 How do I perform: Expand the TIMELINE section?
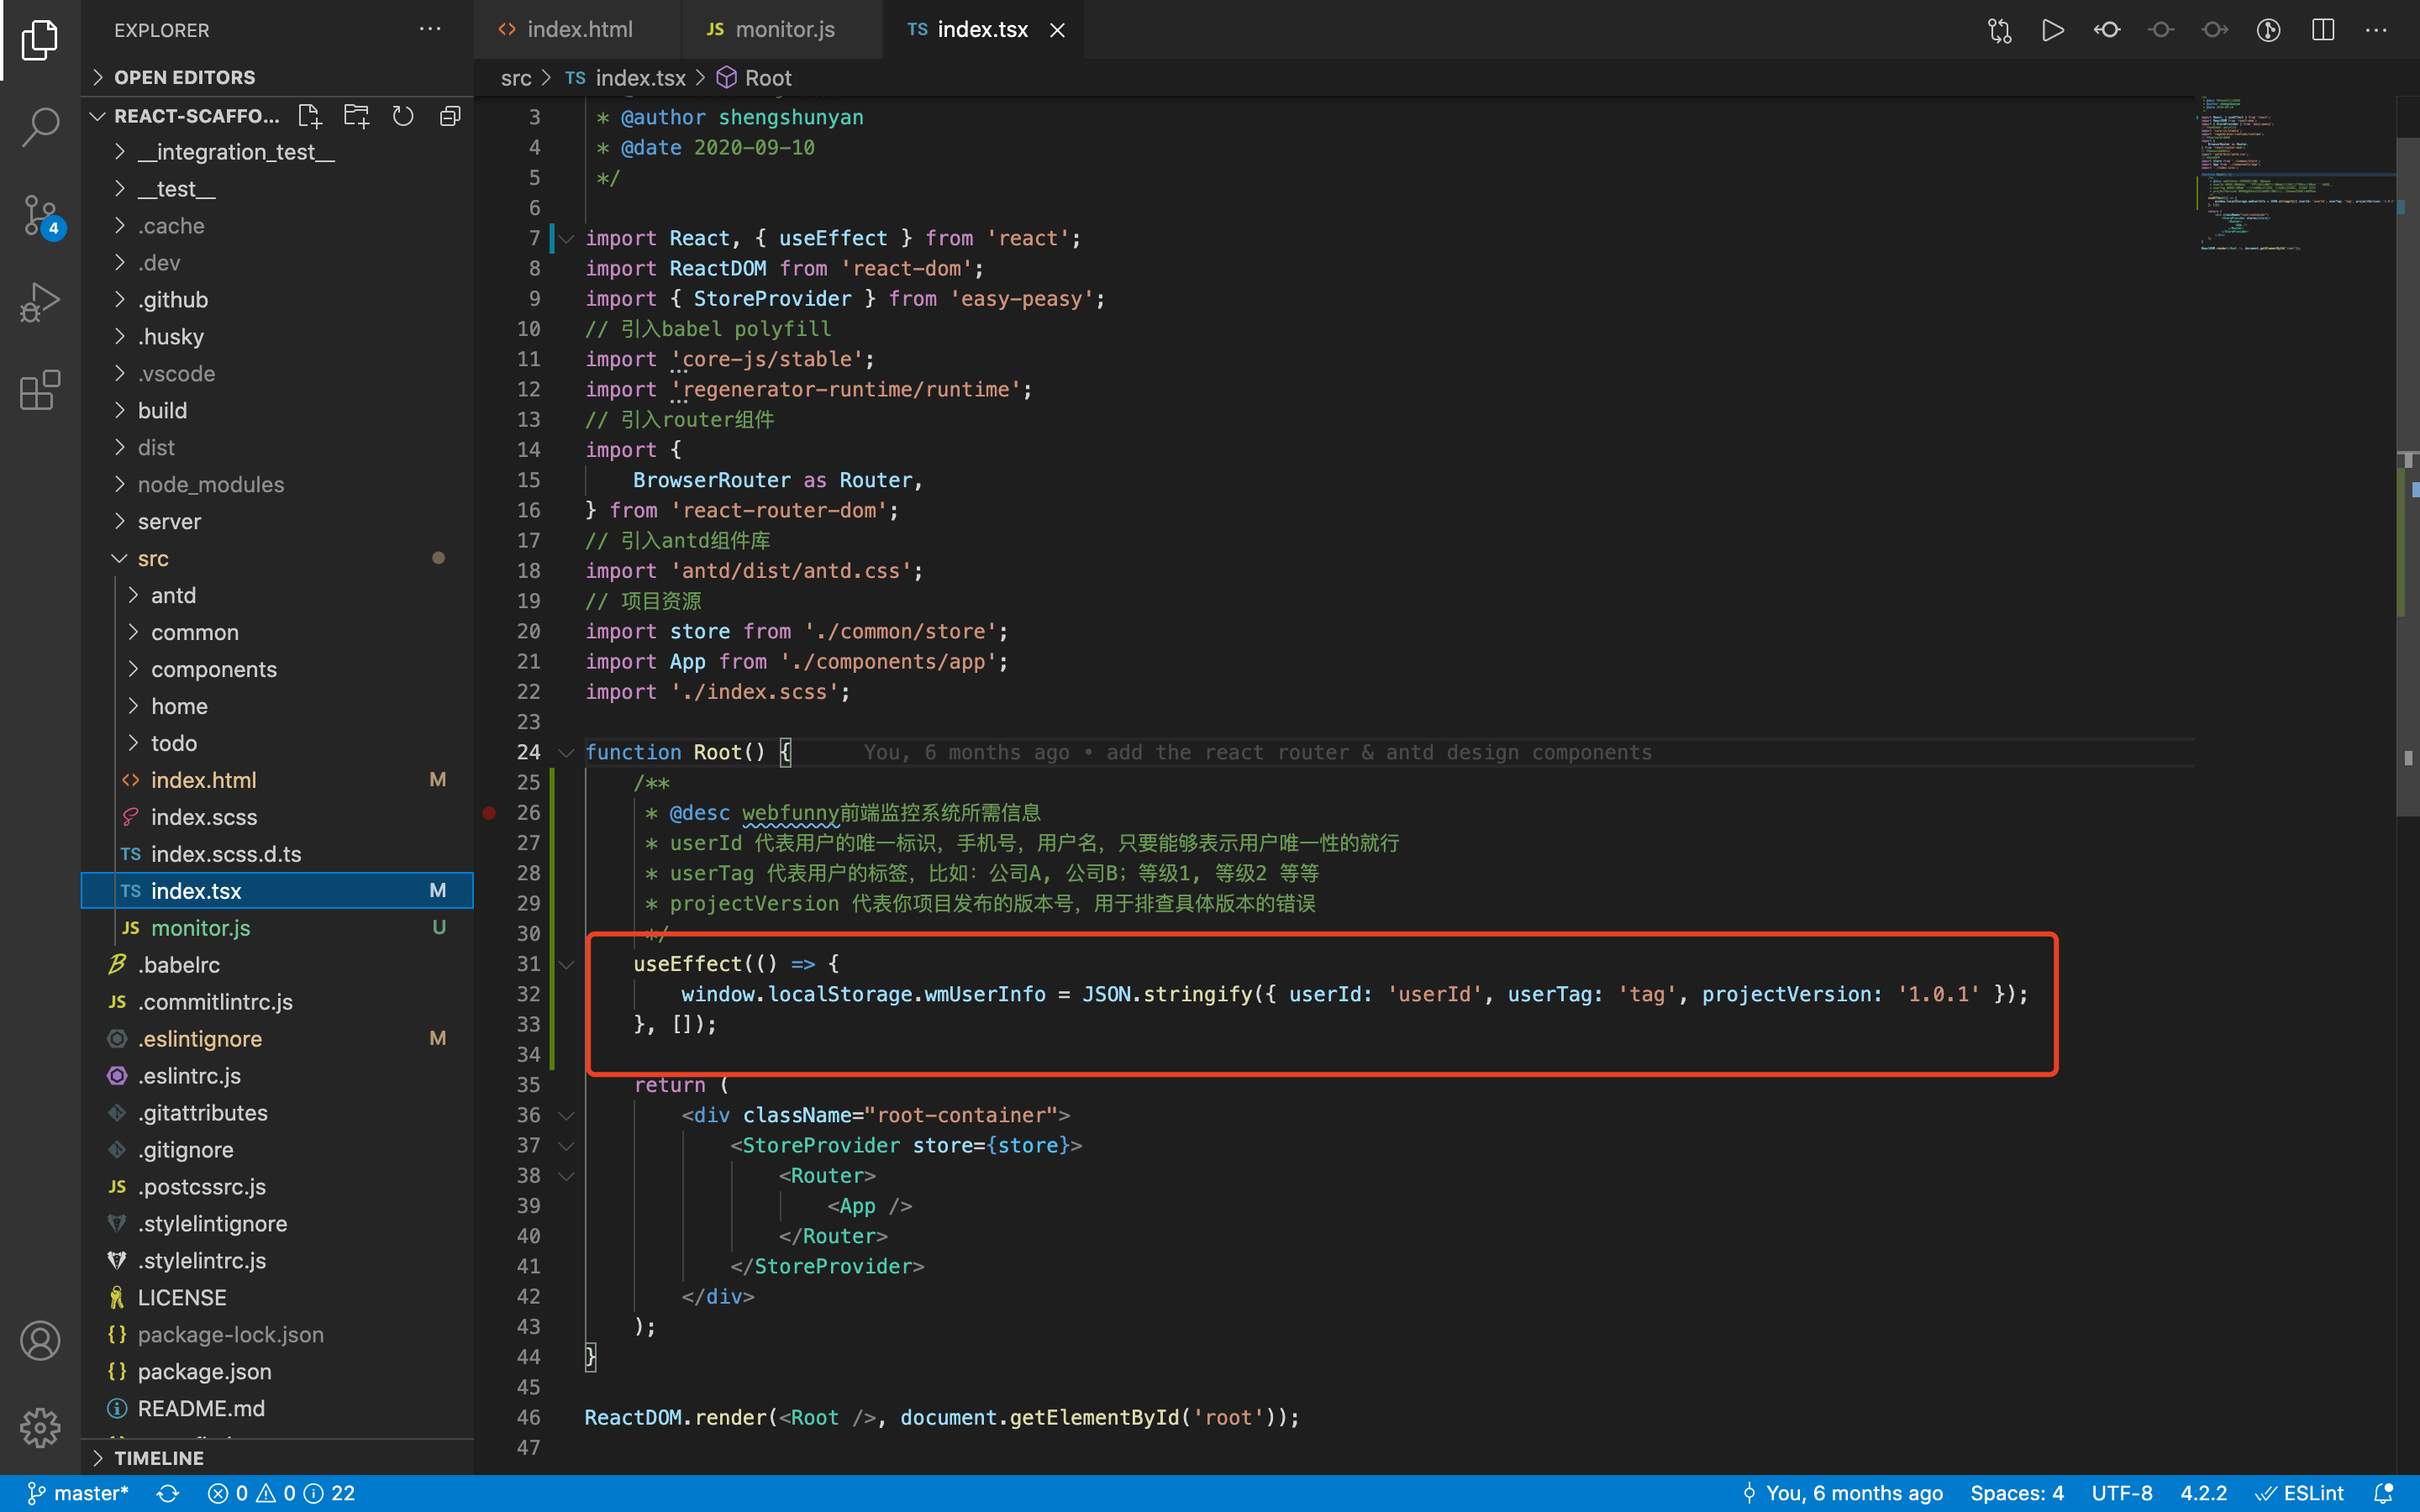tap(158, 1458)
